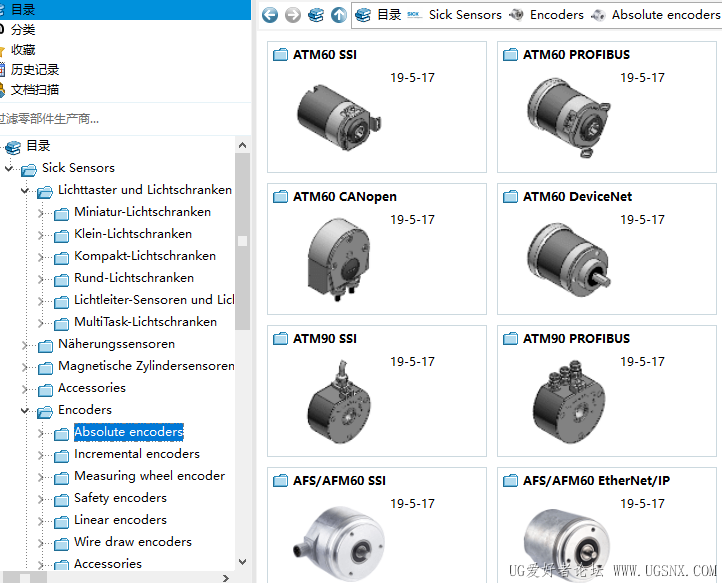Image resolution: width=722 pixels, height=583 pixels.
Task: Open the ATM60 PROFIBUS encoder thumbnail
Action: 568,117
